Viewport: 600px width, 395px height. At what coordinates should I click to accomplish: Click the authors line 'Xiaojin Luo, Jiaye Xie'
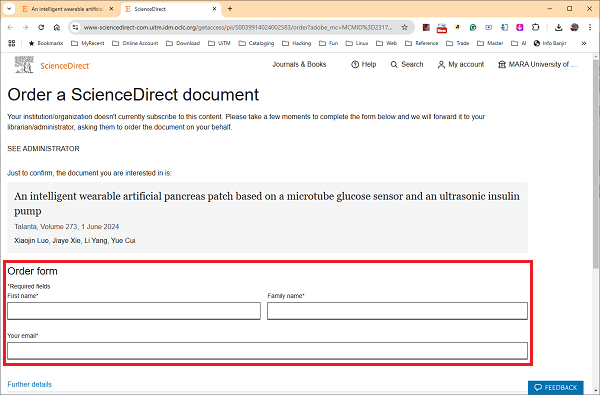pos(75,240)
